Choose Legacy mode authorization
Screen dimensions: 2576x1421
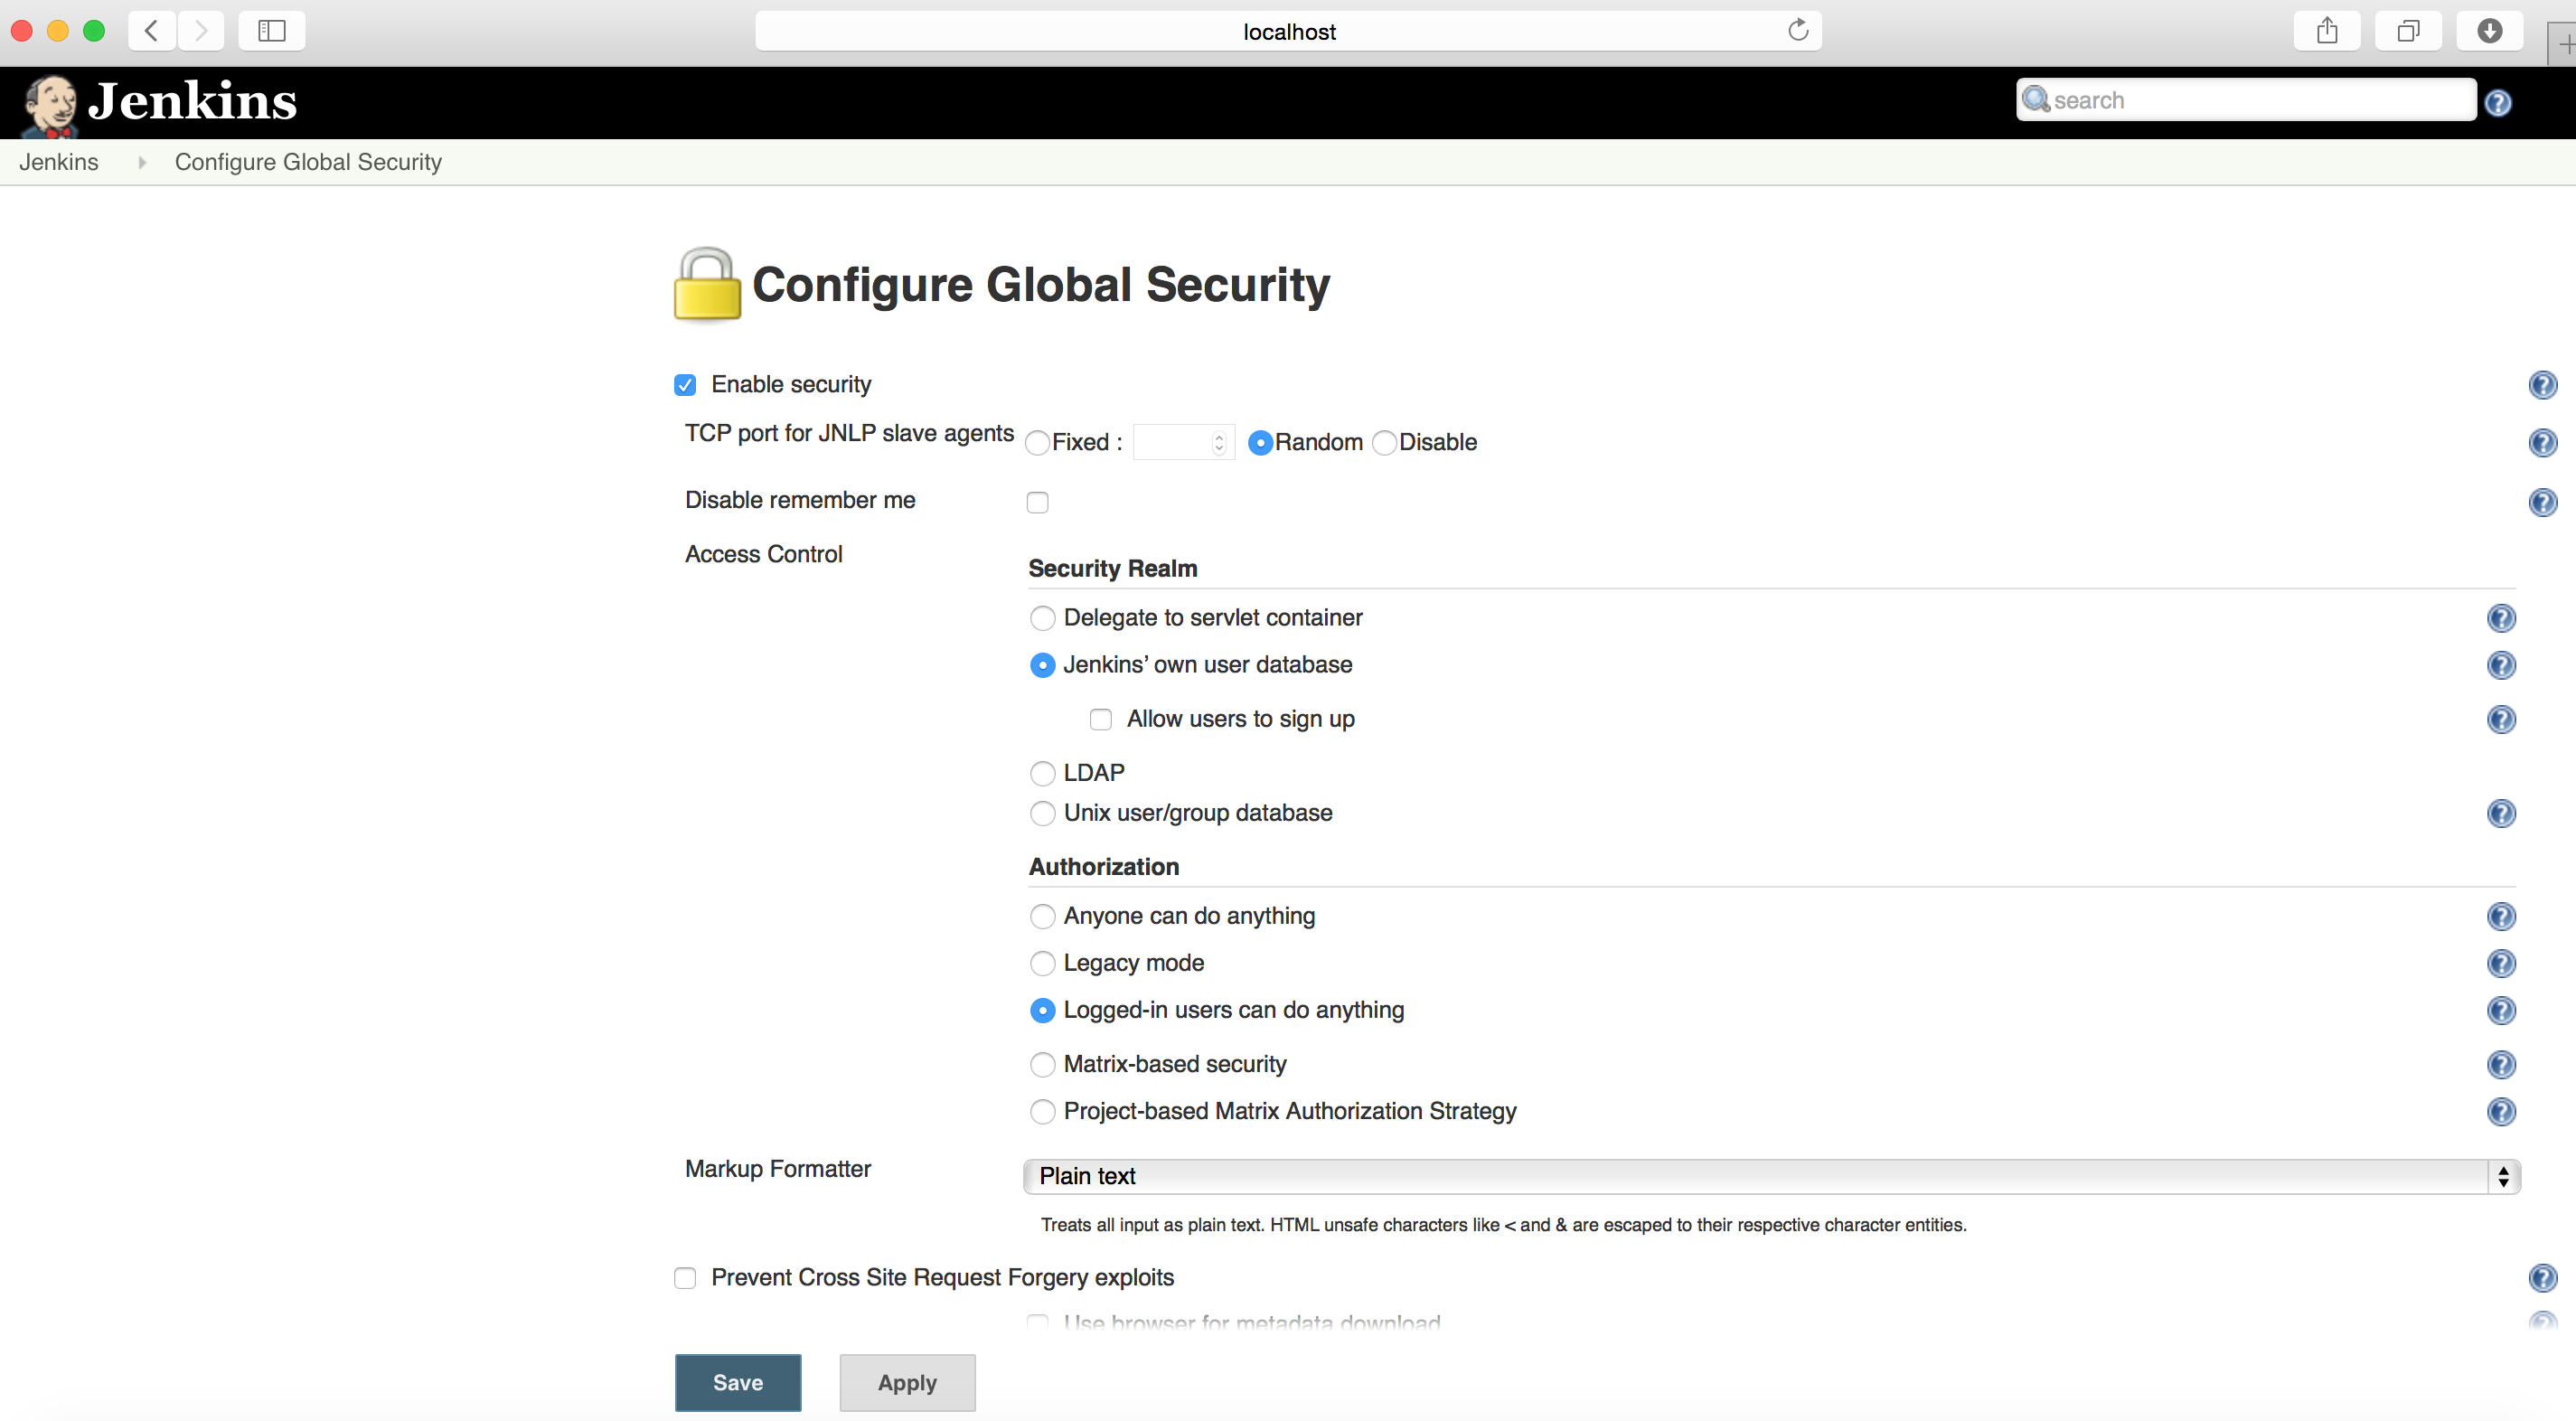(x=1042, y=963)
